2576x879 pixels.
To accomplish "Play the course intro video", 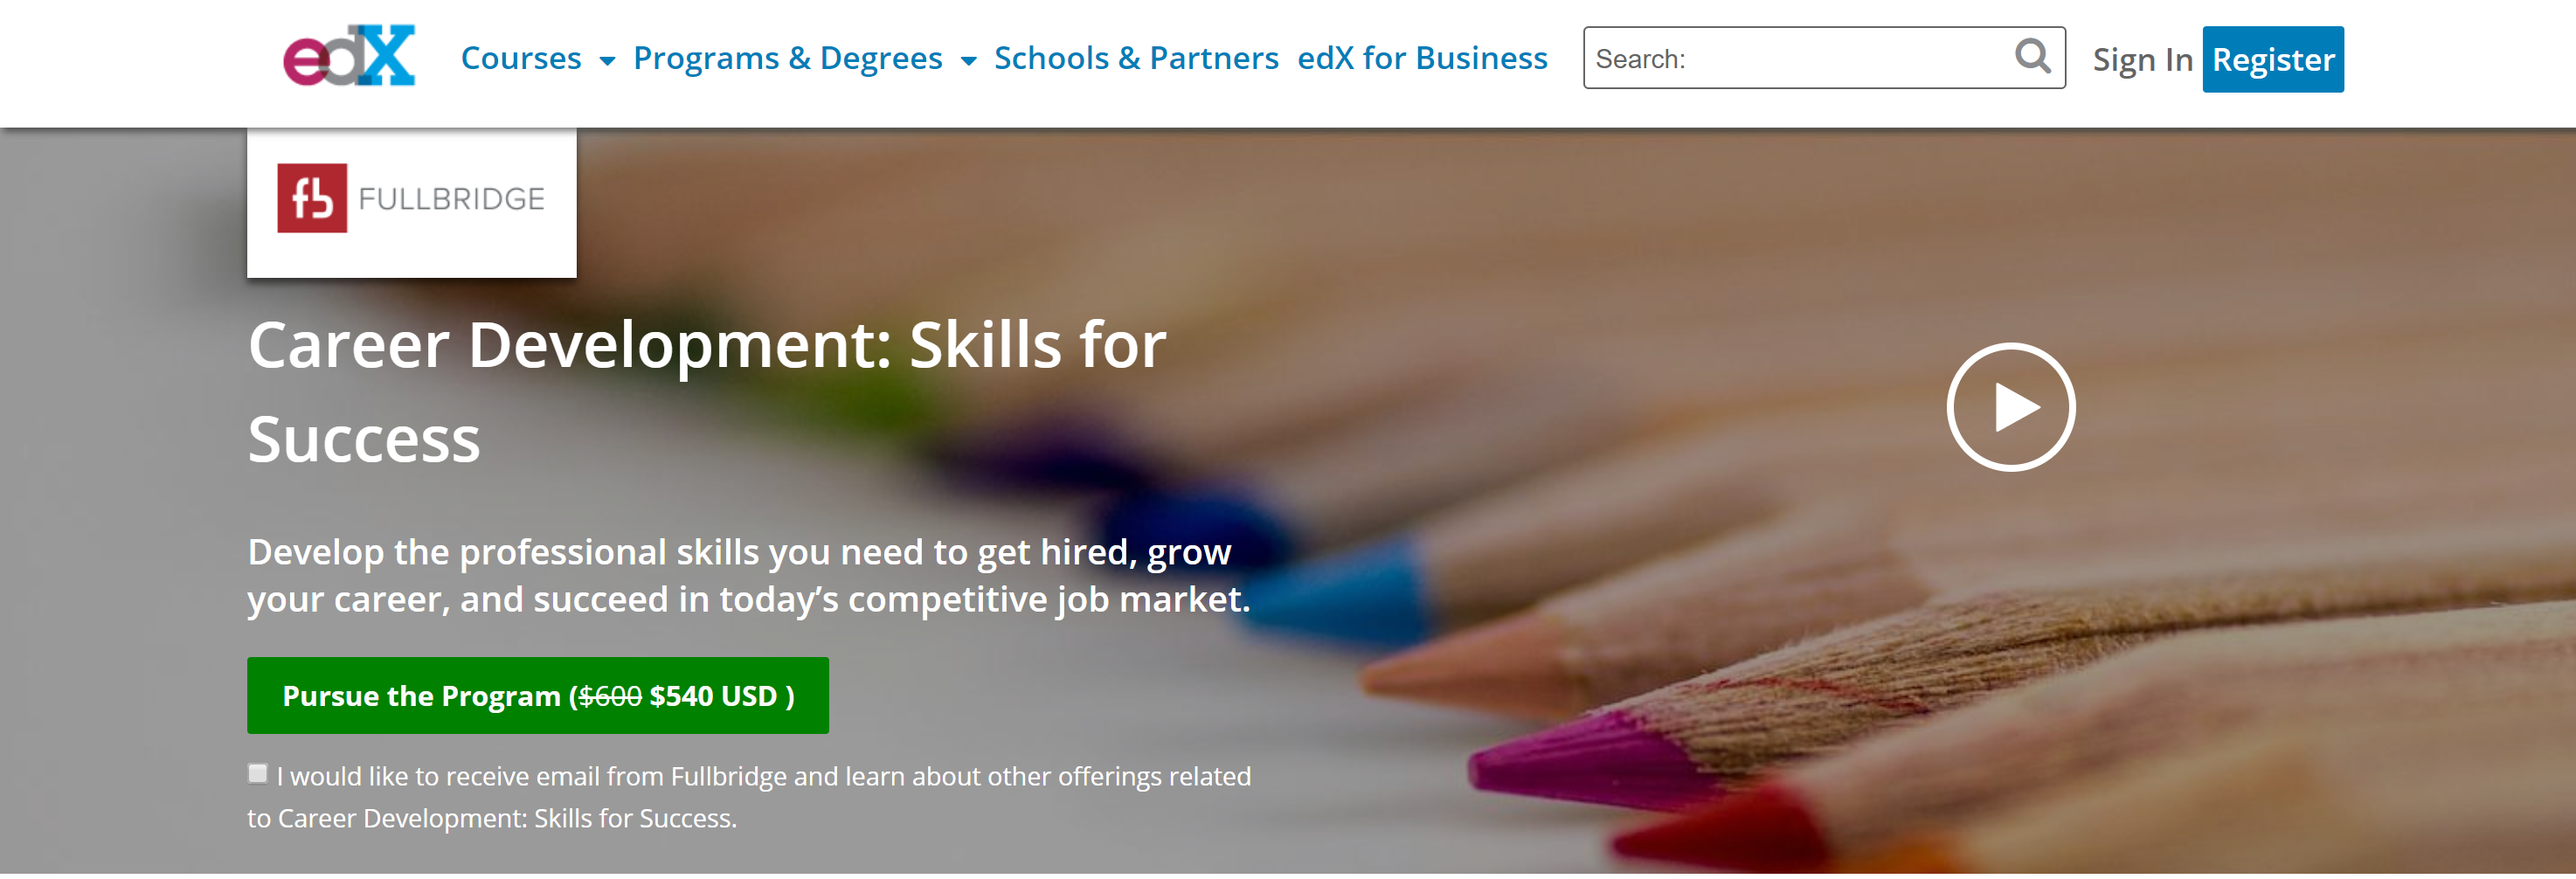I will pyautogui.click(x=2010, y=407).
